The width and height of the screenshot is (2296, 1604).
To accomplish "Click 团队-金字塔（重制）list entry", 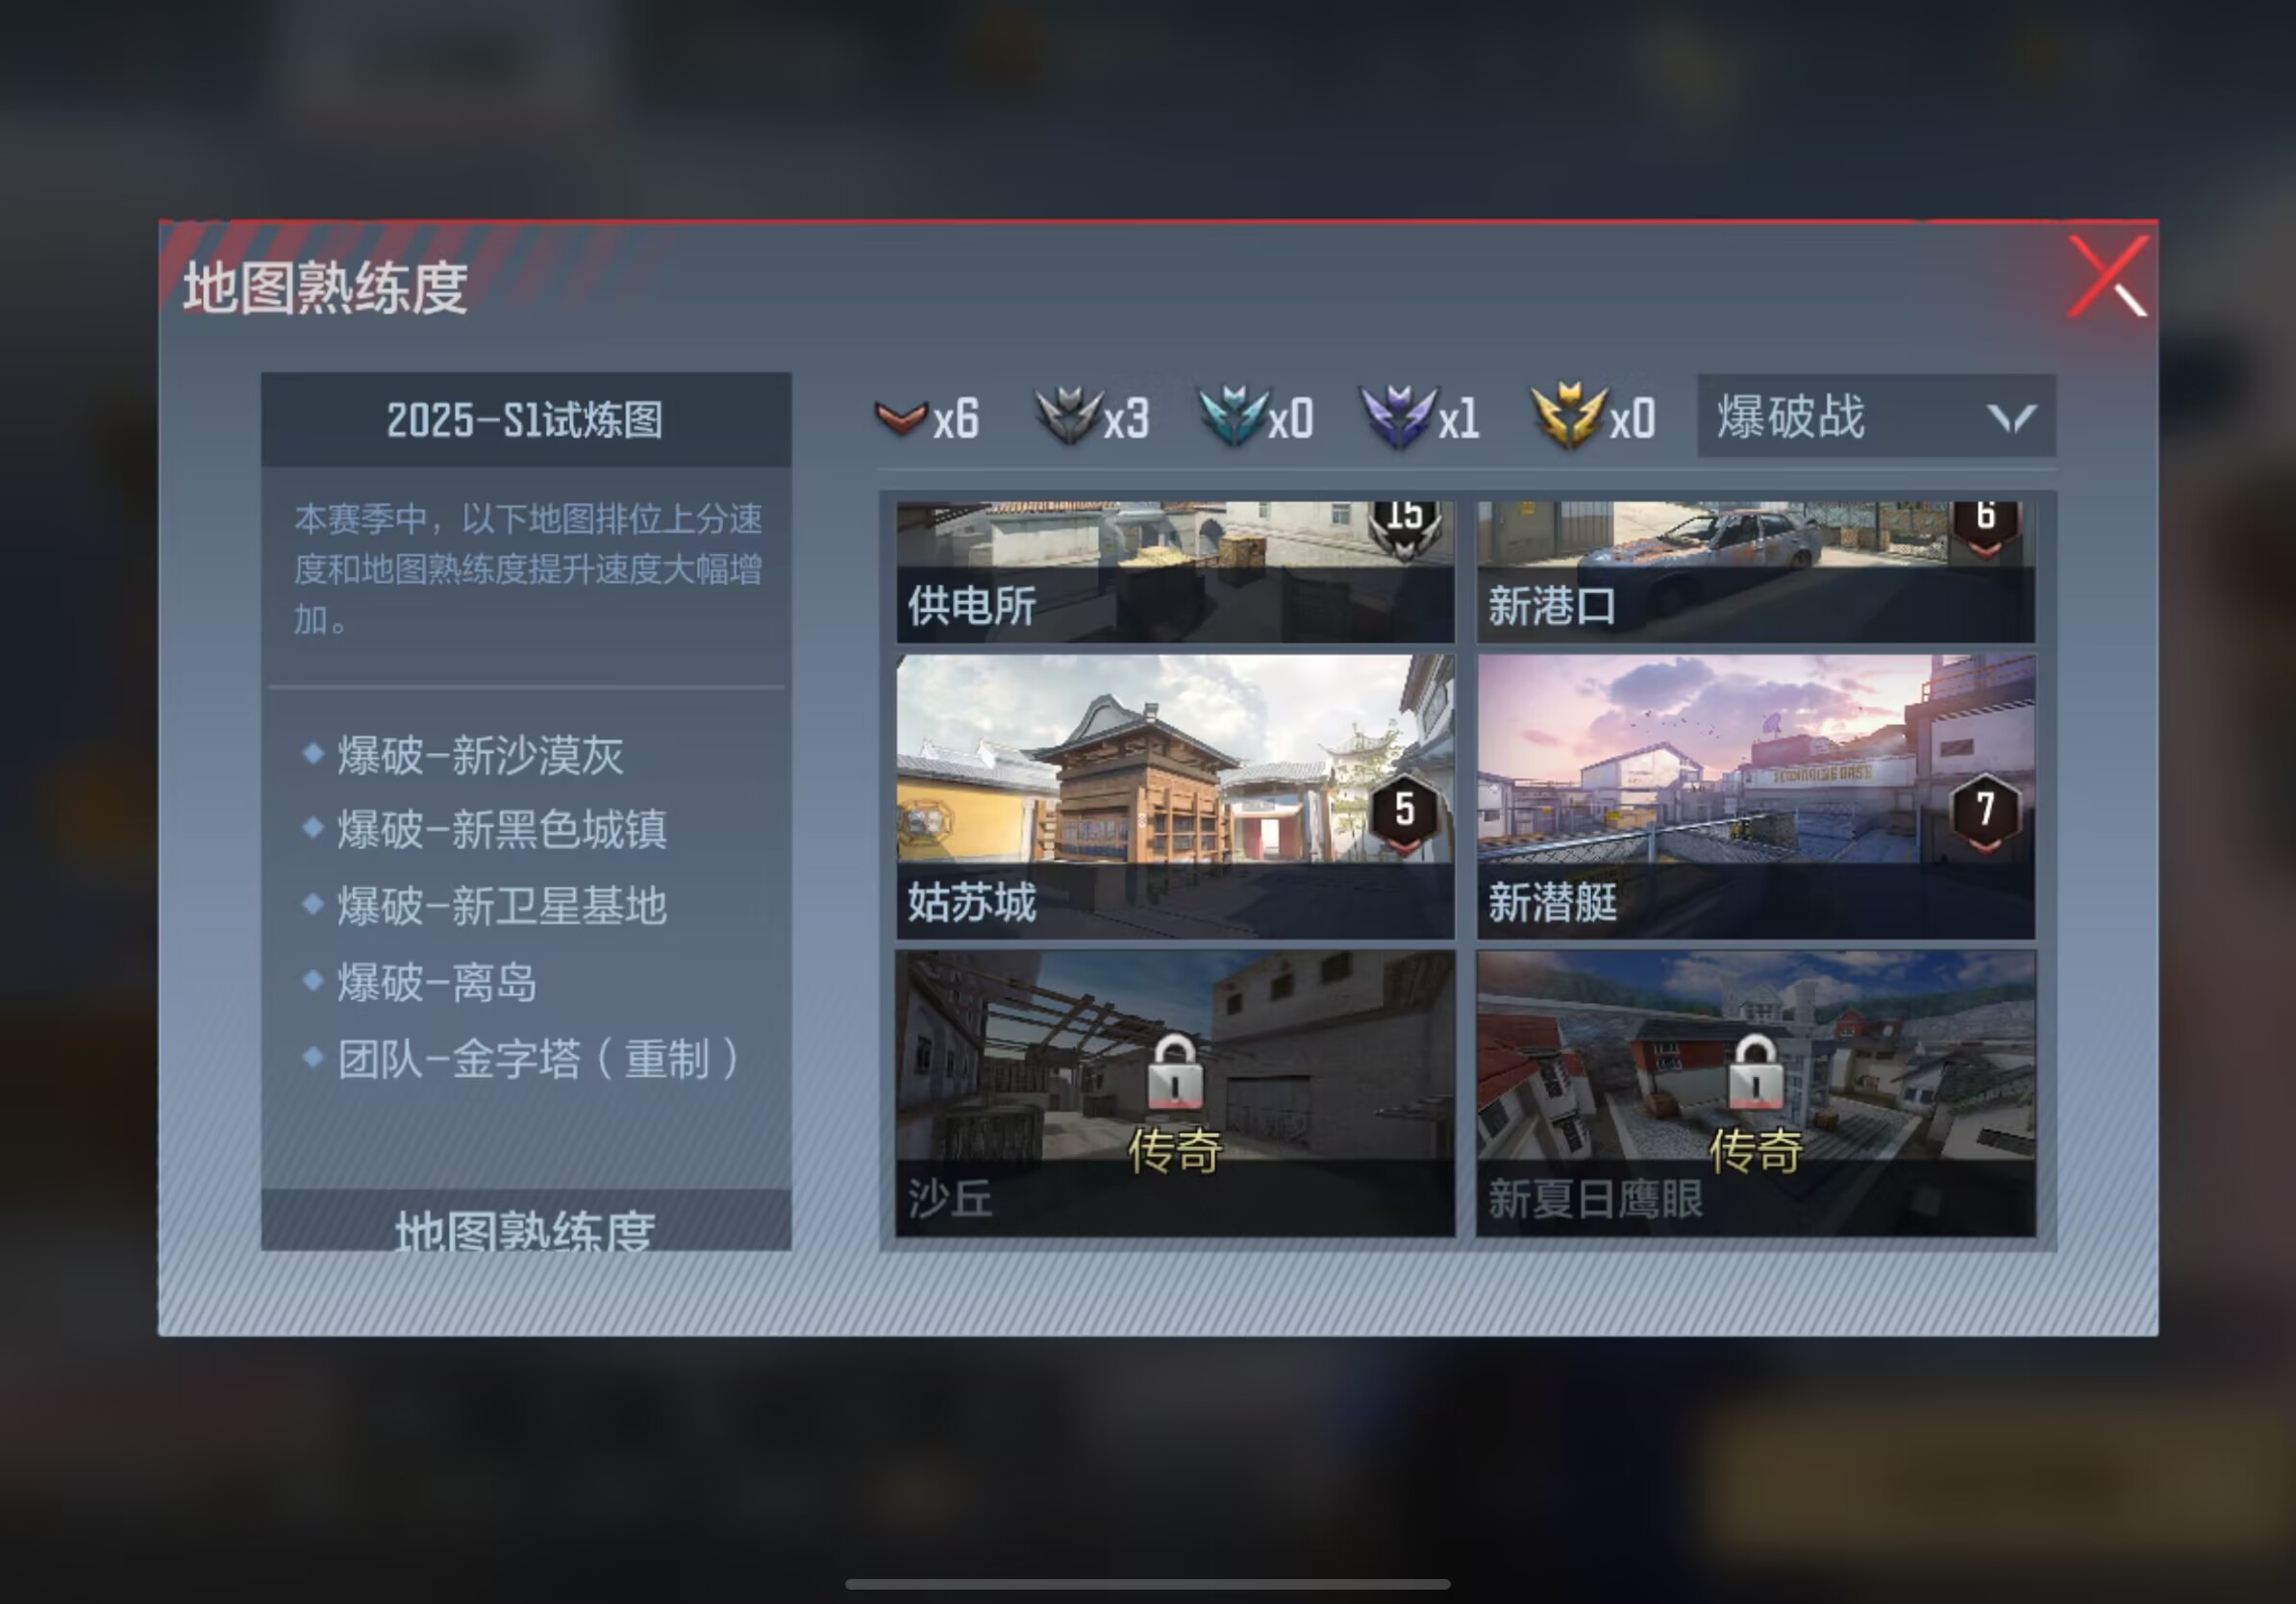I will [540, 1059].
